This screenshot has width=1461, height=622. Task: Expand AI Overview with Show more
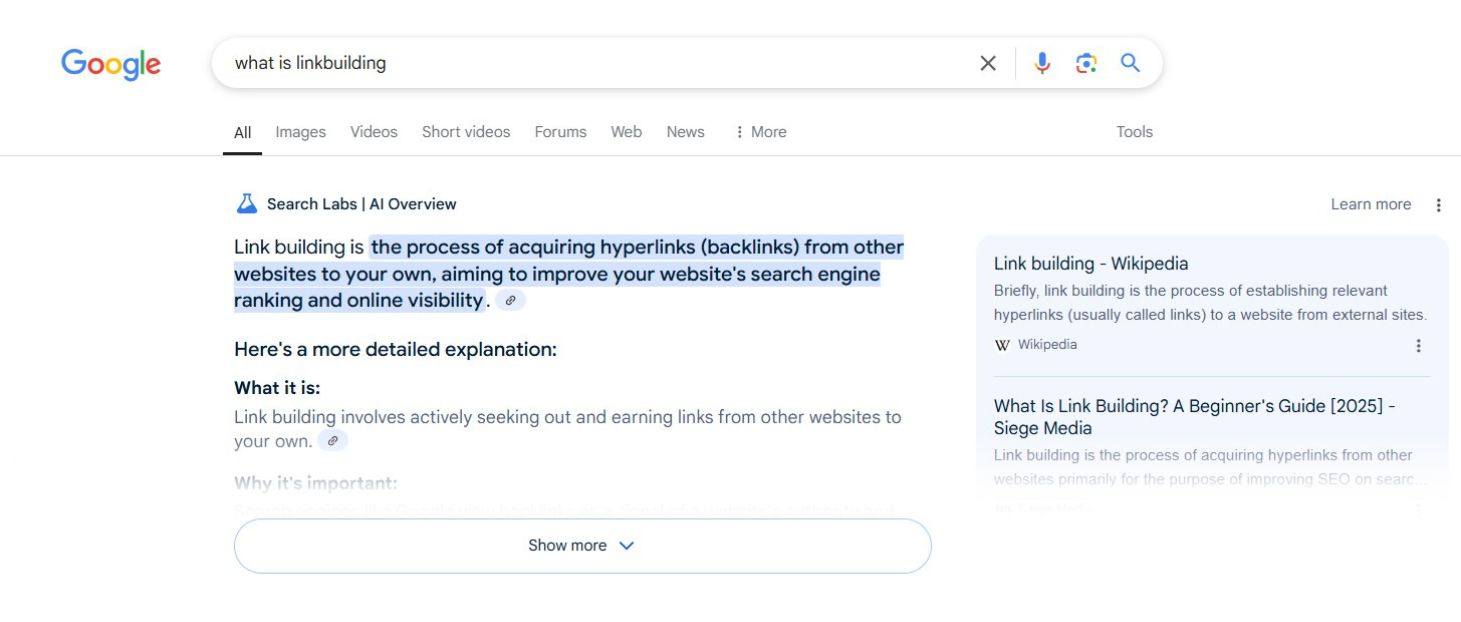click(582, 546)
